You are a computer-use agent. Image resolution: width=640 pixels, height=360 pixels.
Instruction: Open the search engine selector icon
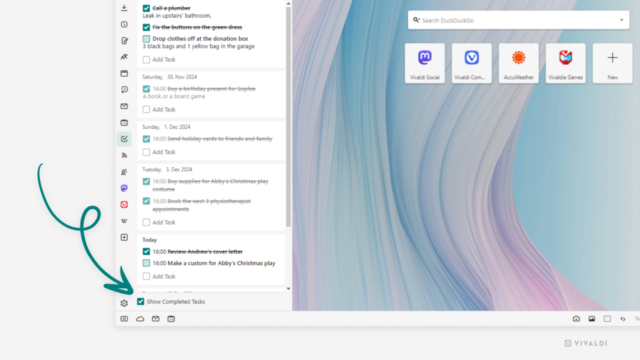pos(416,20)
